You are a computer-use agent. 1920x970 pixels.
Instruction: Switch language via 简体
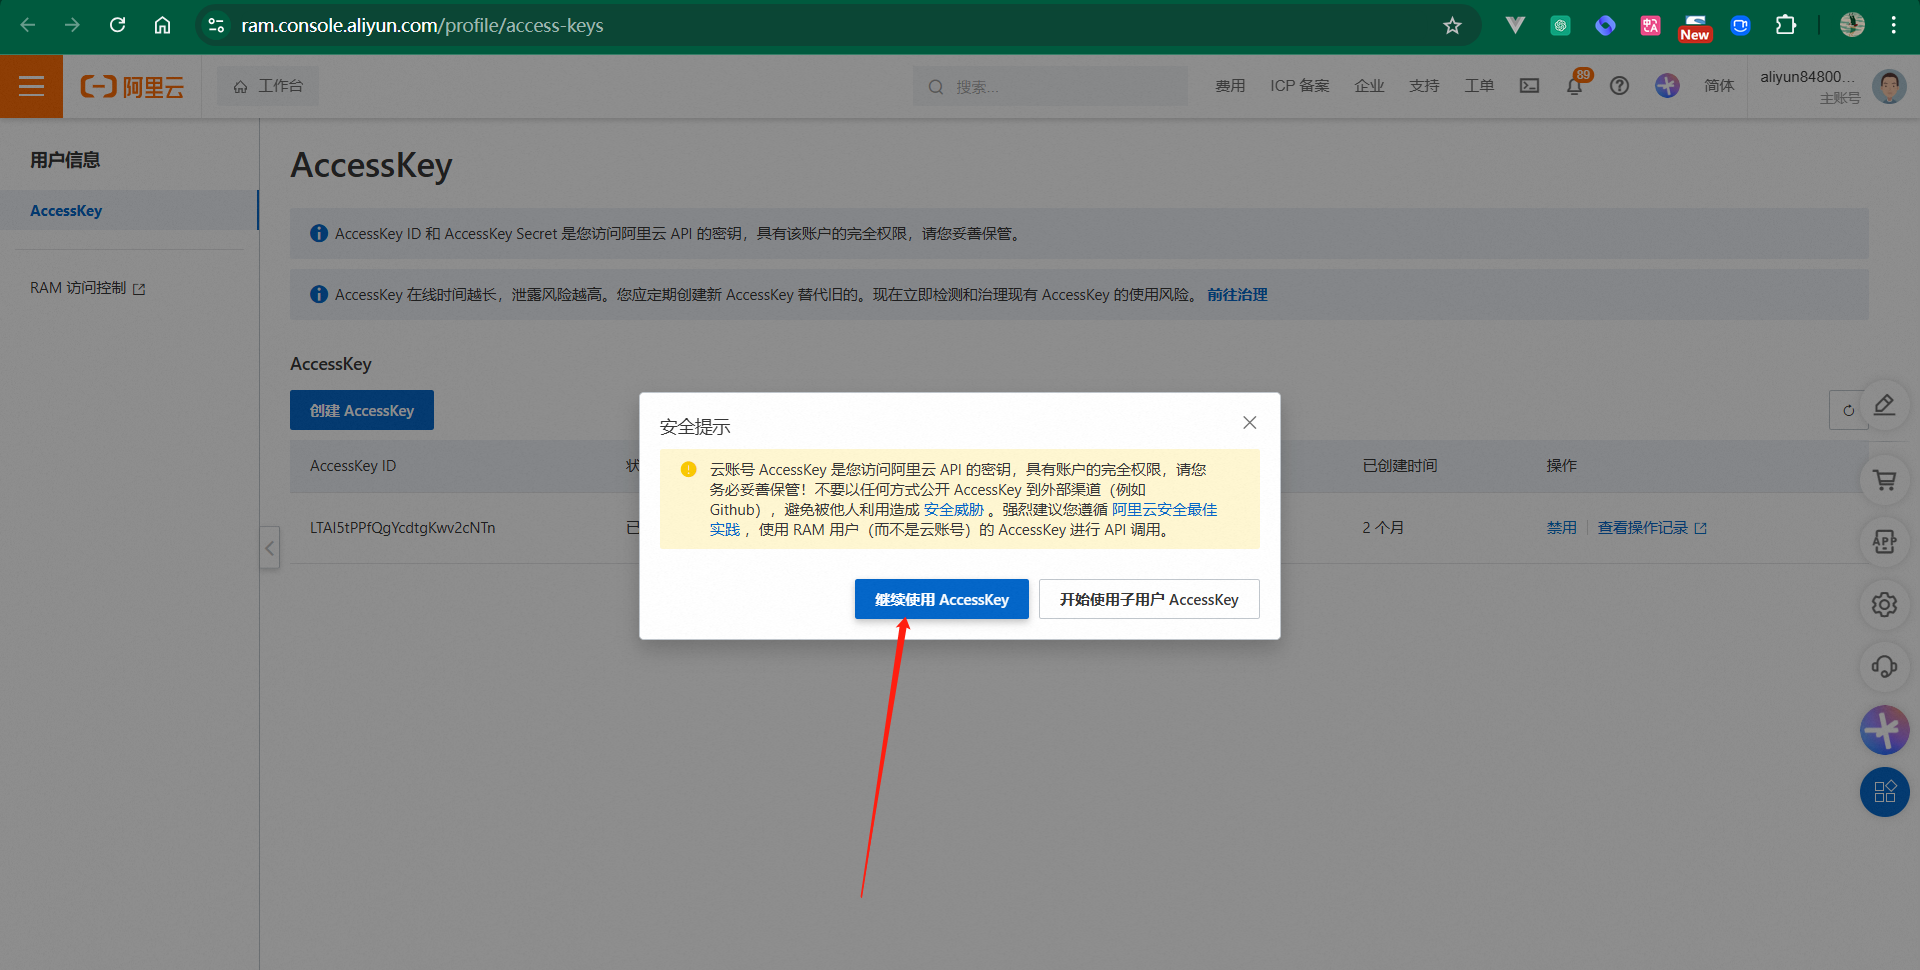[x=1719, y=86]
